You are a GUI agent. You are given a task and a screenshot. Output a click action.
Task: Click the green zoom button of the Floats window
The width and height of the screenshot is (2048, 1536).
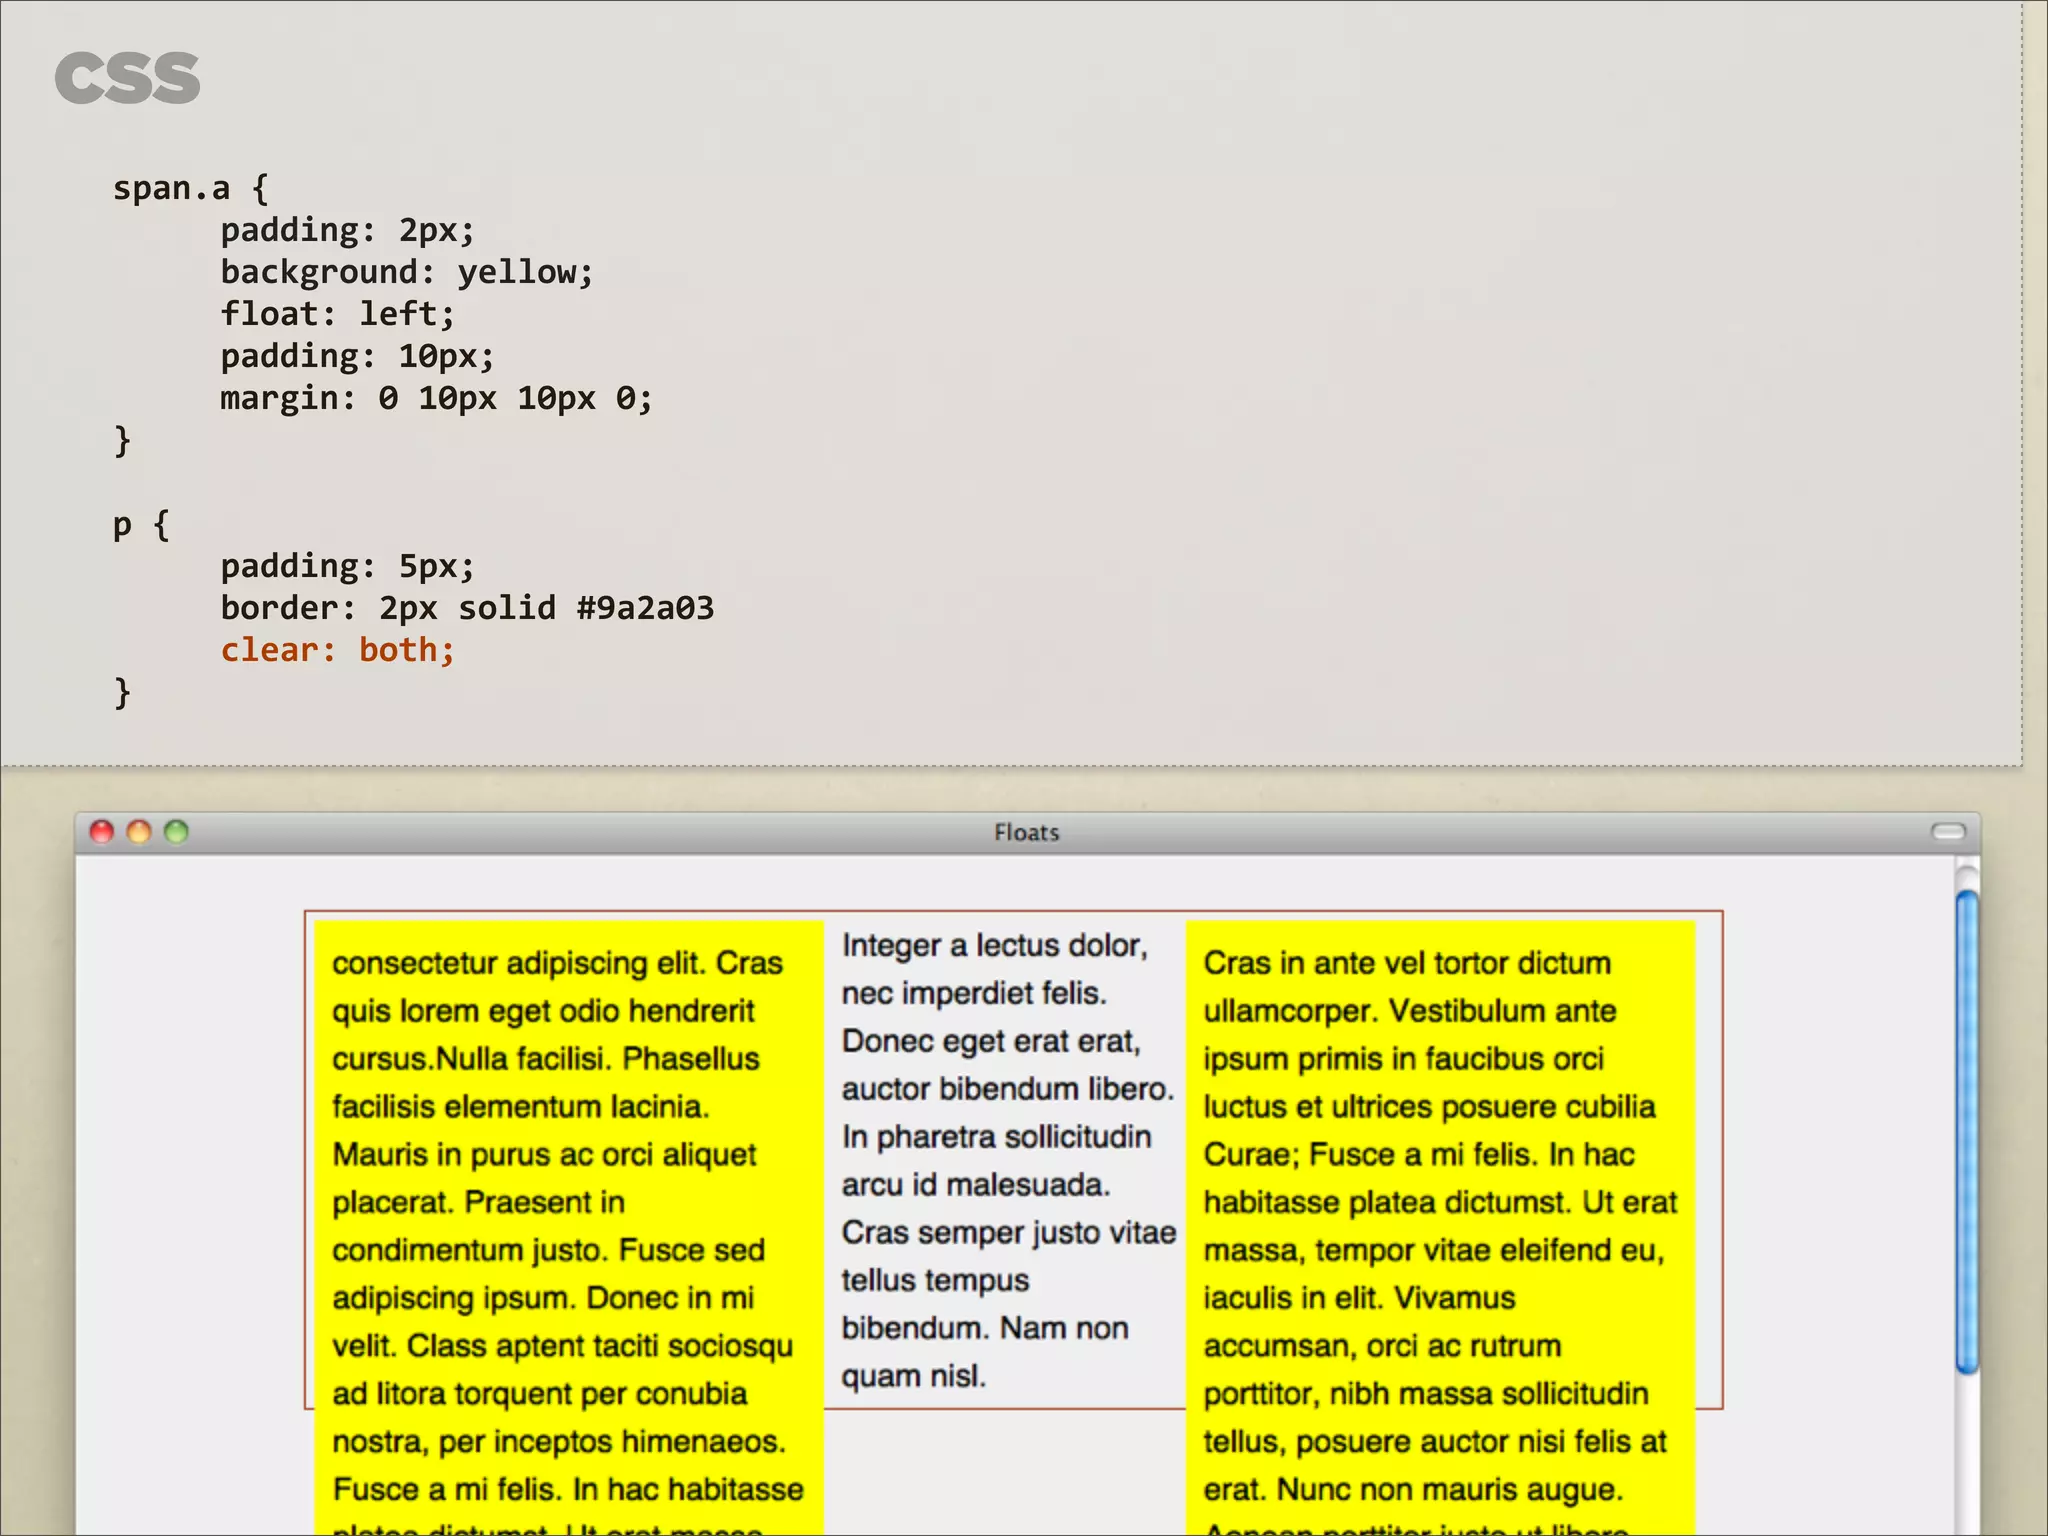(176, 832)
